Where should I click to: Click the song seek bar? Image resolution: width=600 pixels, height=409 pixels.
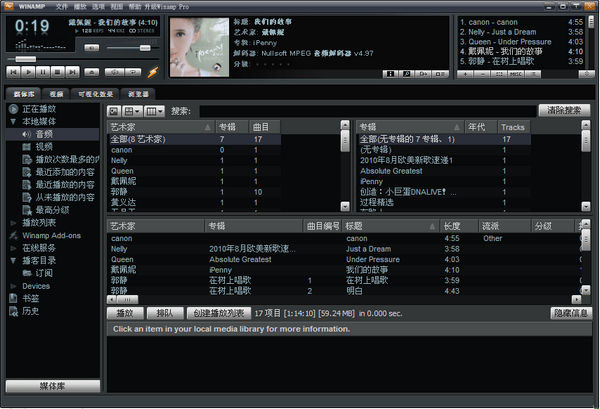pyautogui.click(x=82, y=59)
